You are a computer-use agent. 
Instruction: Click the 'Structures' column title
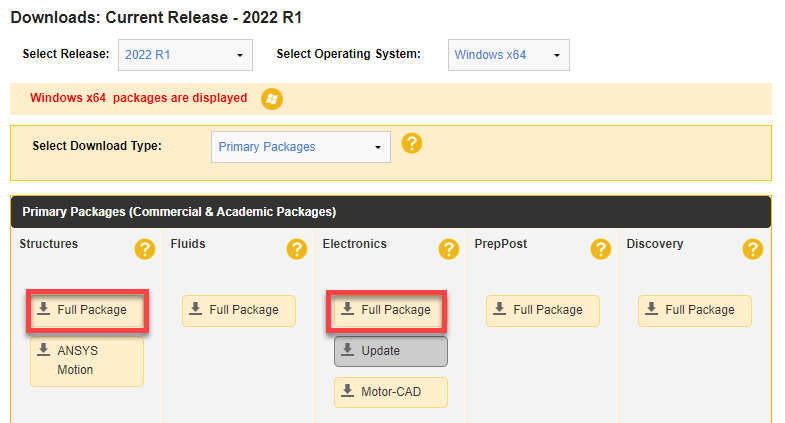[x=49, y=244]
